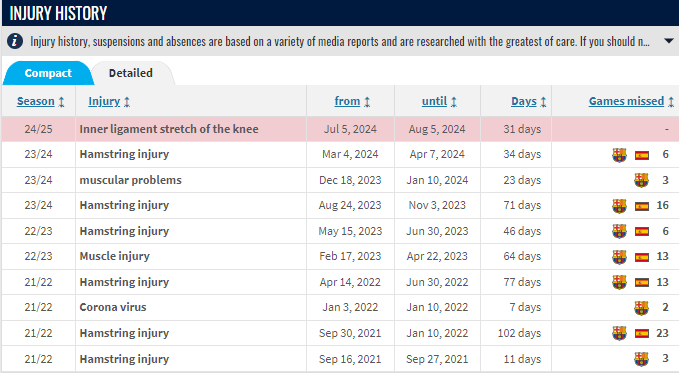Screen dimensions: 679x373
Task: Sort by Days column header
Action: (x=528, y=101)
